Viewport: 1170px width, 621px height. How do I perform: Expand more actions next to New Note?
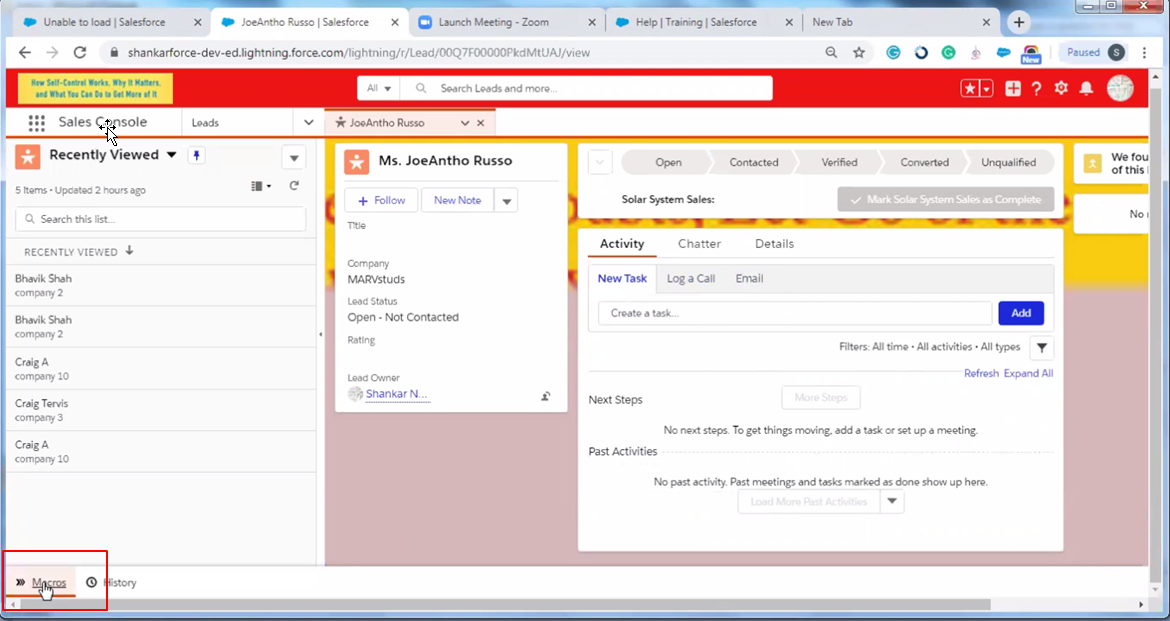point(507,201)
